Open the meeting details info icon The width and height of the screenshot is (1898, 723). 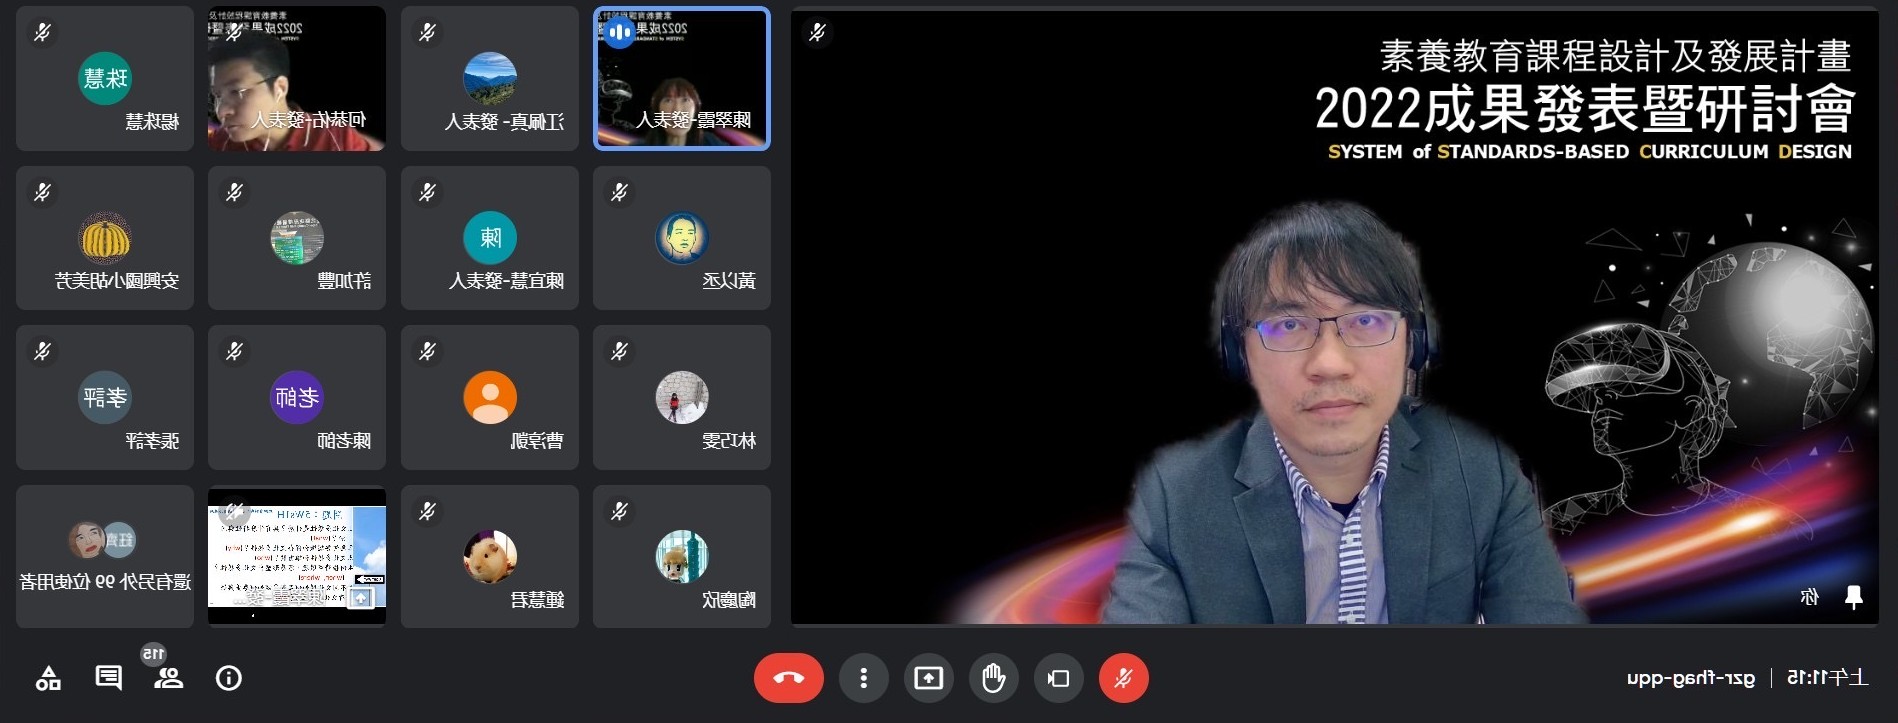click(x=229, y=678)
